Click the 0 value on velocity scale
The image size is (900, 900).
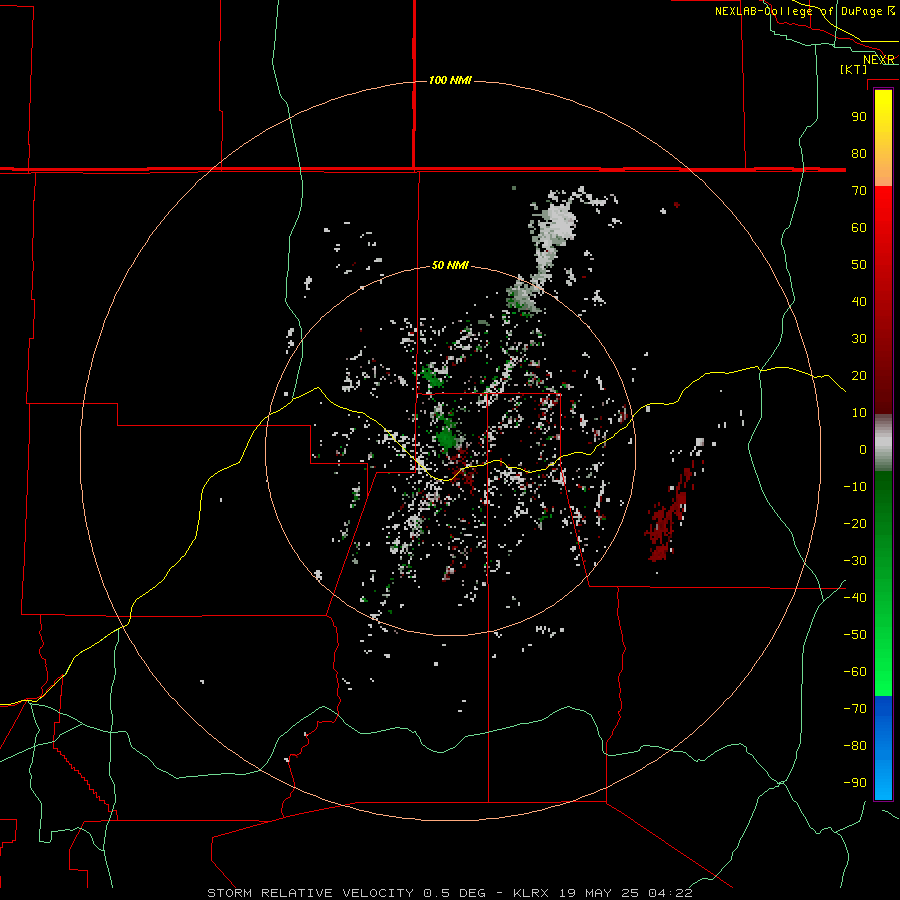tap(863, 449)
